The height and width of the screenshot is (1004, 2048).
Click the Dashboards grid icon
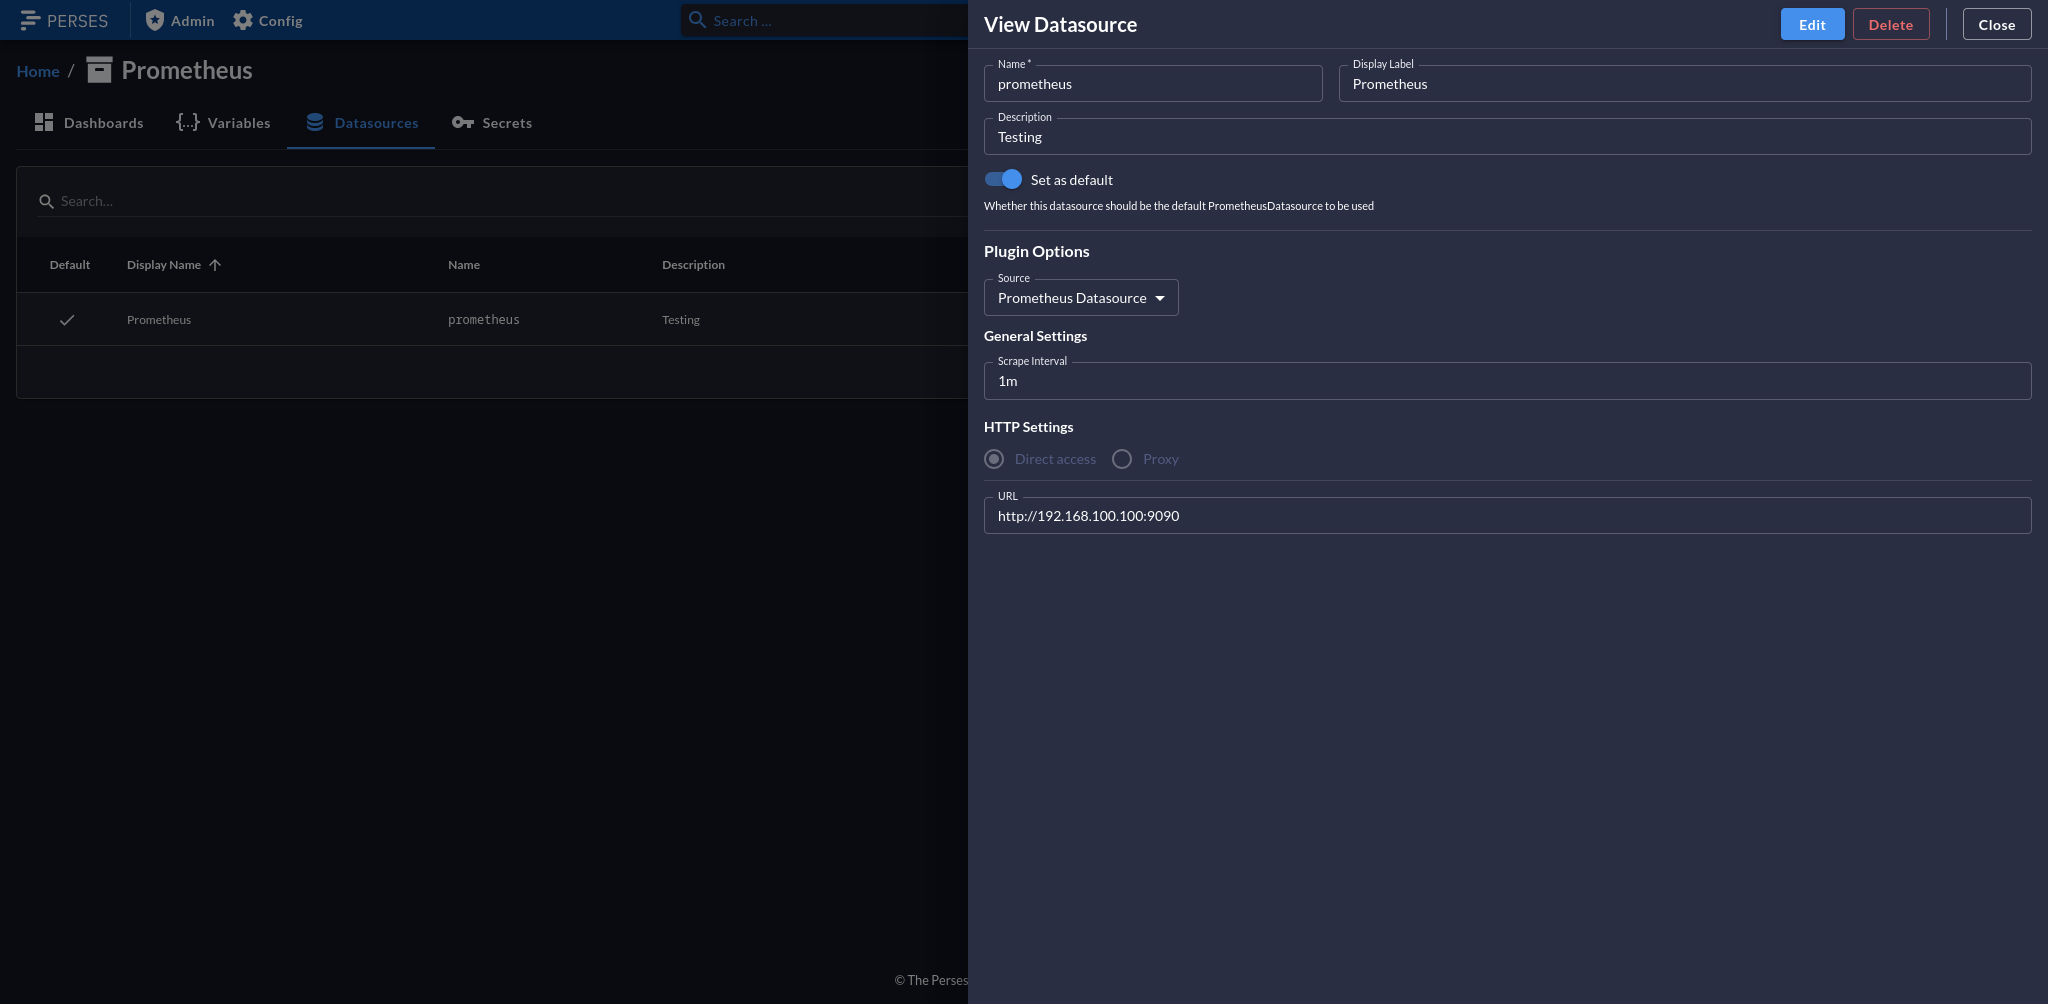[x=45, y=122]
